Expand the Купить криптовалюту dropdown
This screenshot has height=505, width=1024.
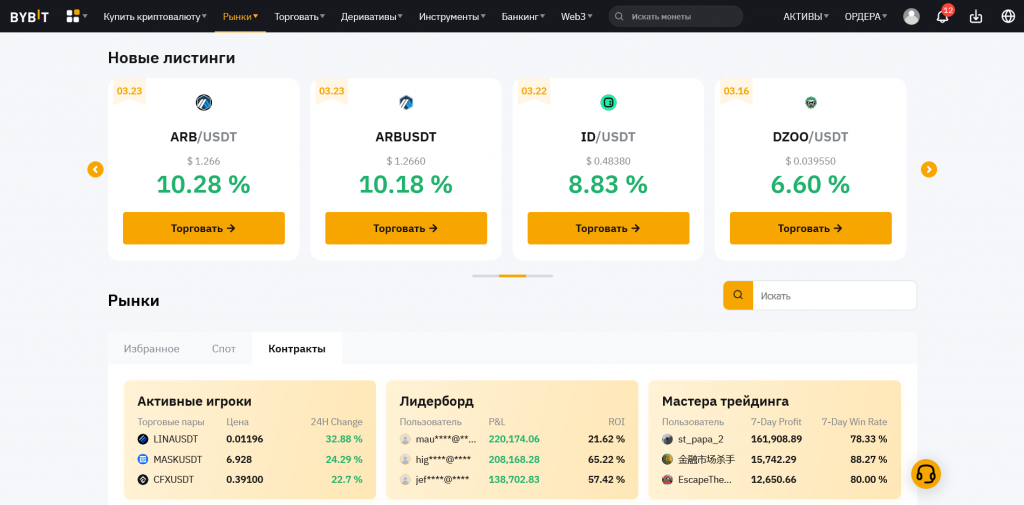point(155,16)
